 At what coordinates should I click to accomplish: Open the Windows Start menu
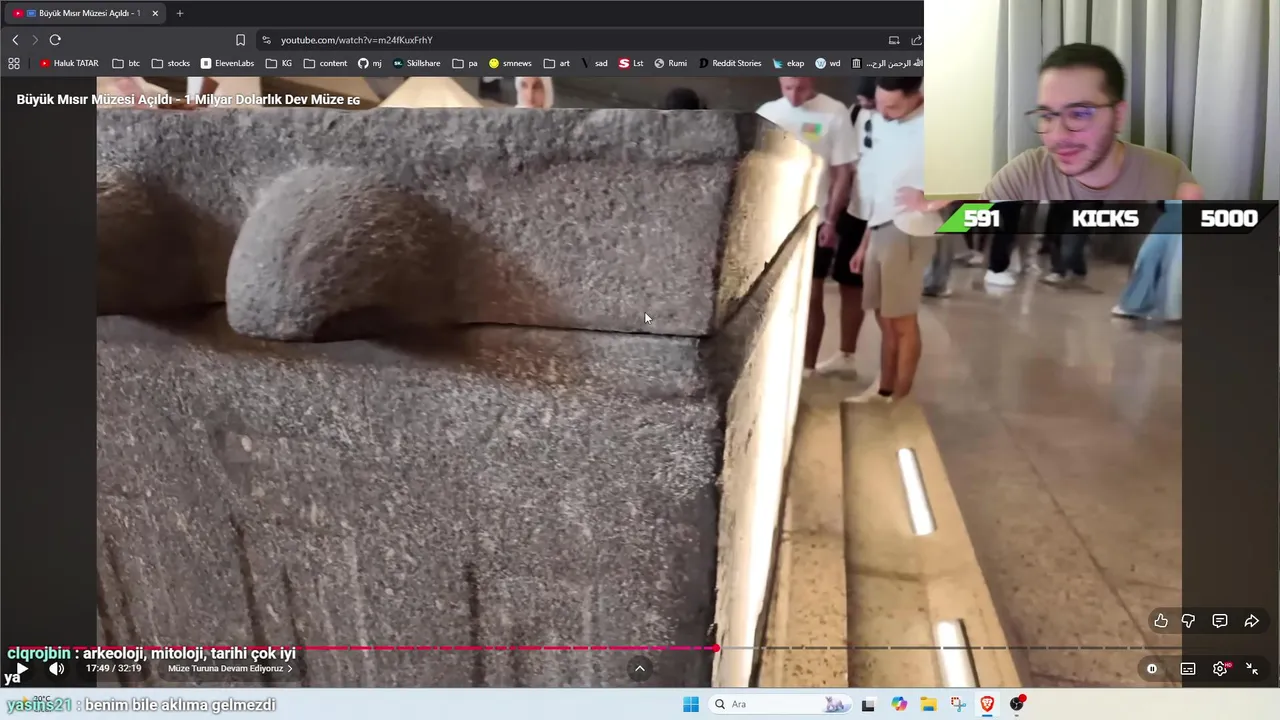tap(691, 704)
